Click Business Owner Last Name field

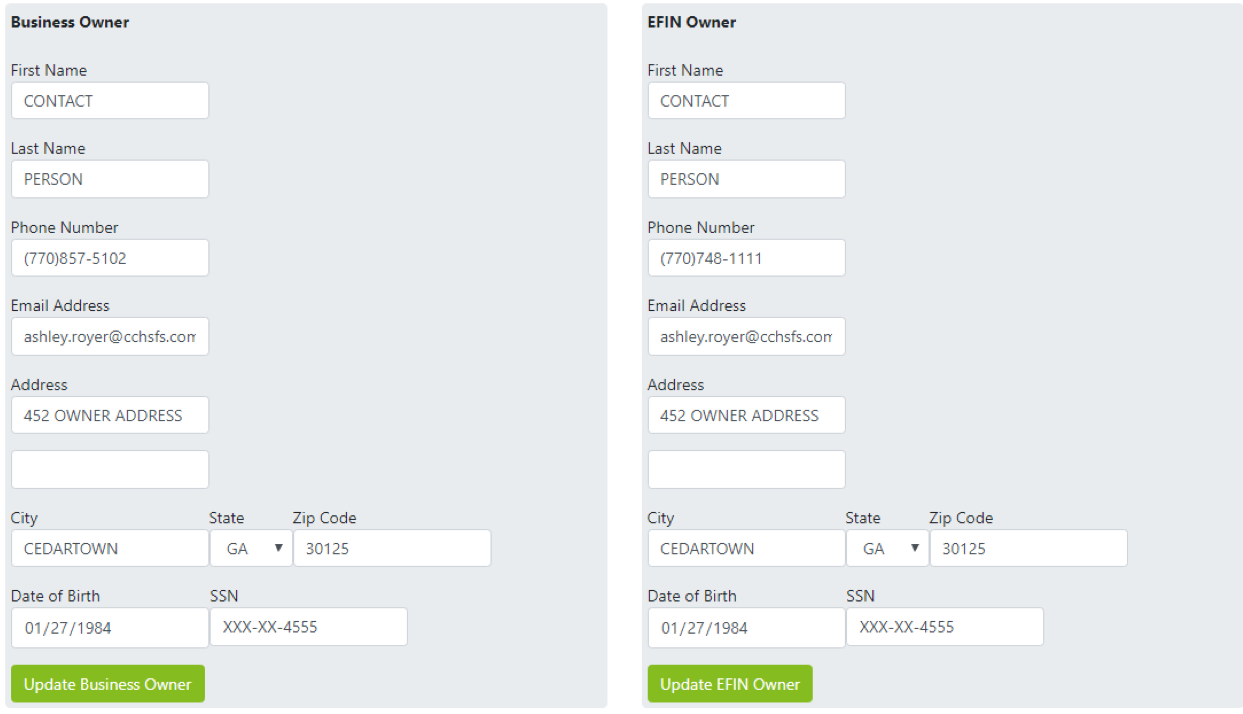tap(110, 179)
